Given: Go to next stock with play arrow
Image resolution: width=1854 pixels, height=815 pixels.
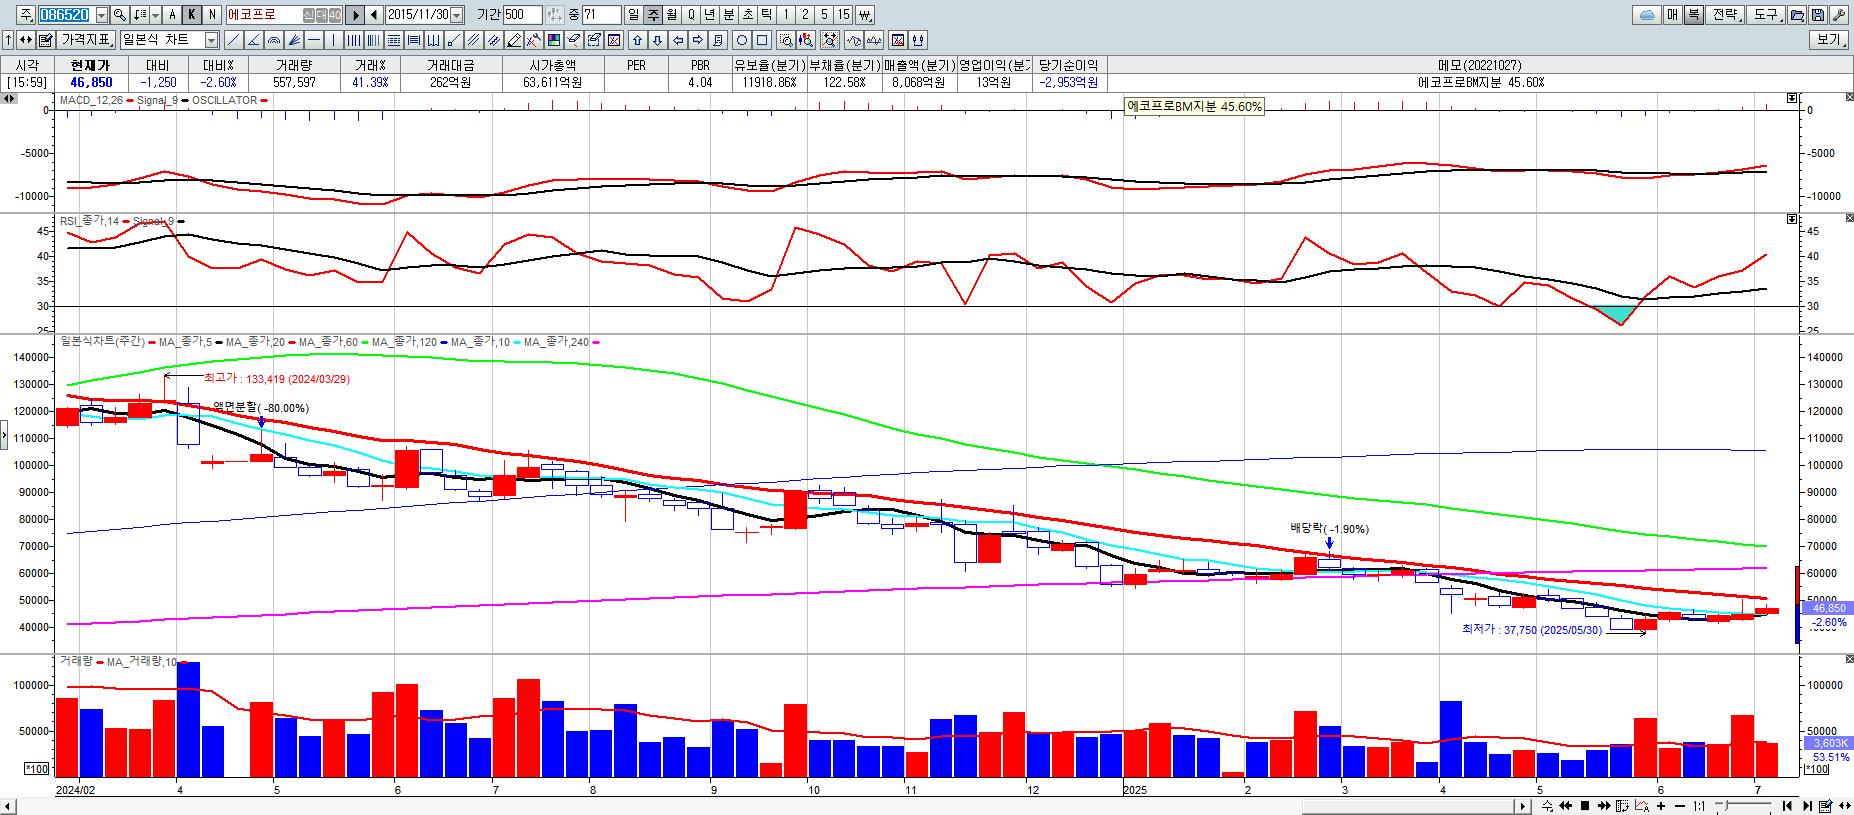Looking at the screenshot, I should point(355,15).
